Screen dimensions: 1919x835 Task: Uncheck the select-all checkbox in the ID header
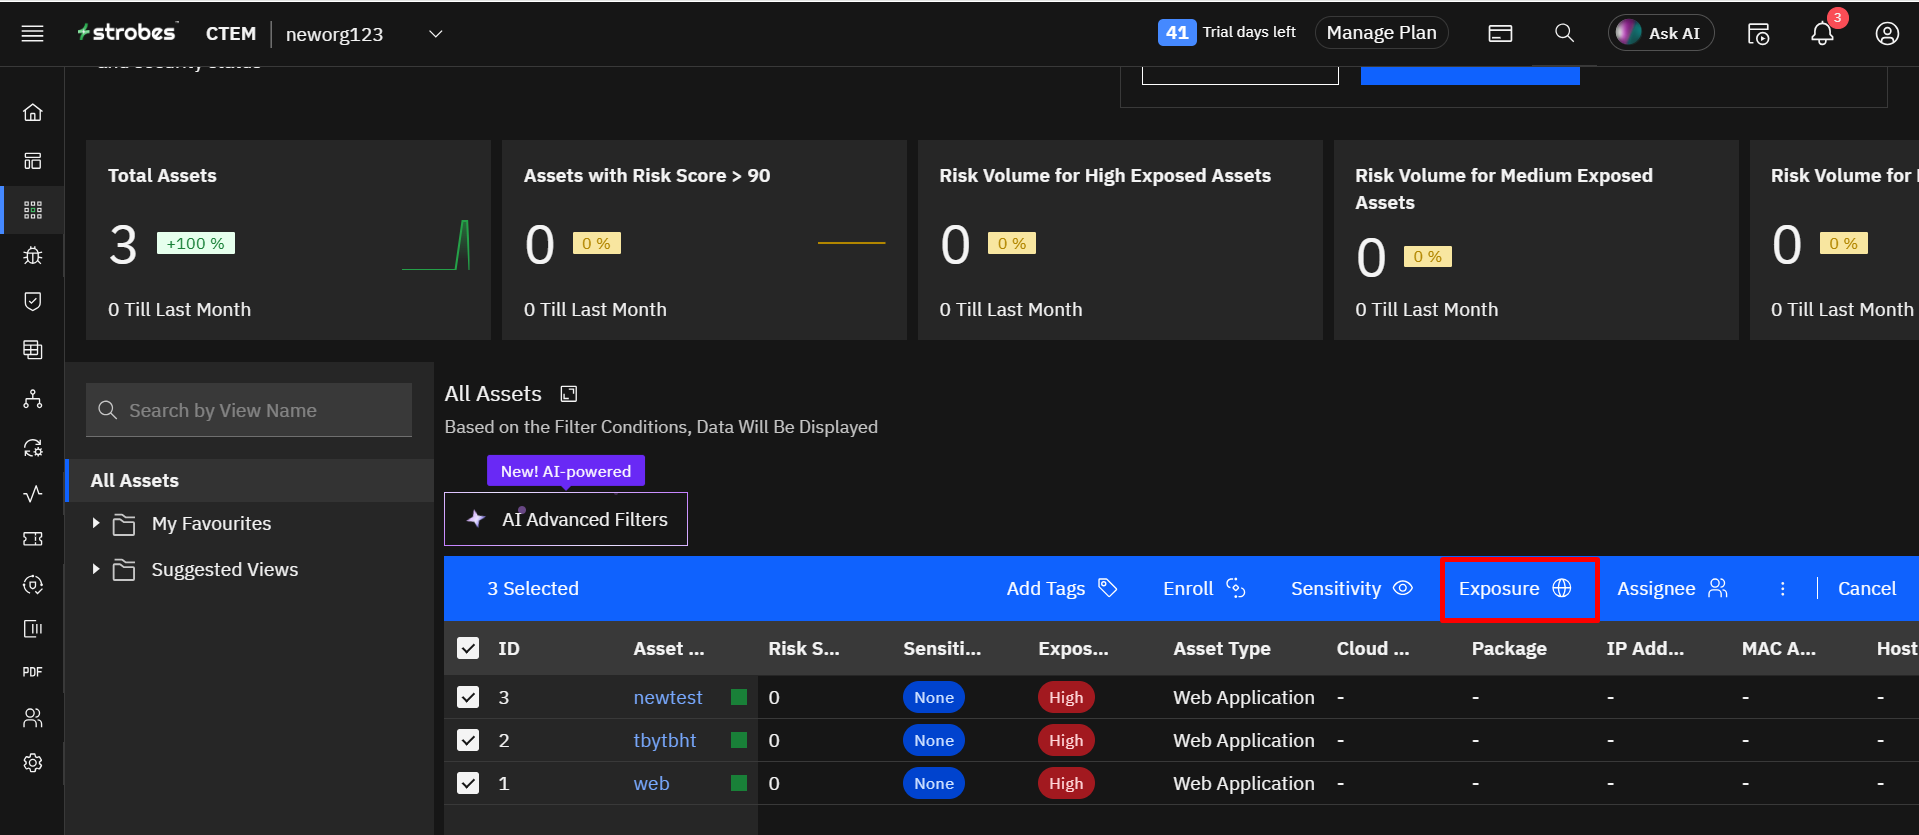pyautogui.click(x=468, y=648)
